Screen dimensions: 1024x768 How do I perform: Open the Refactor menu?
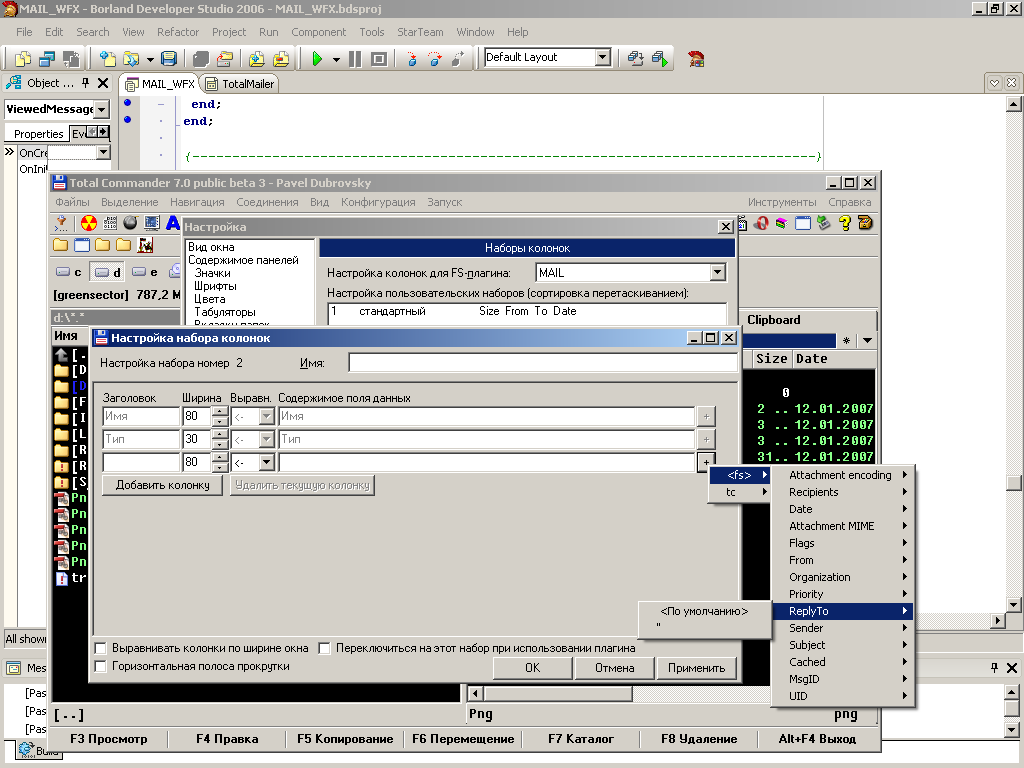point(178,32)
